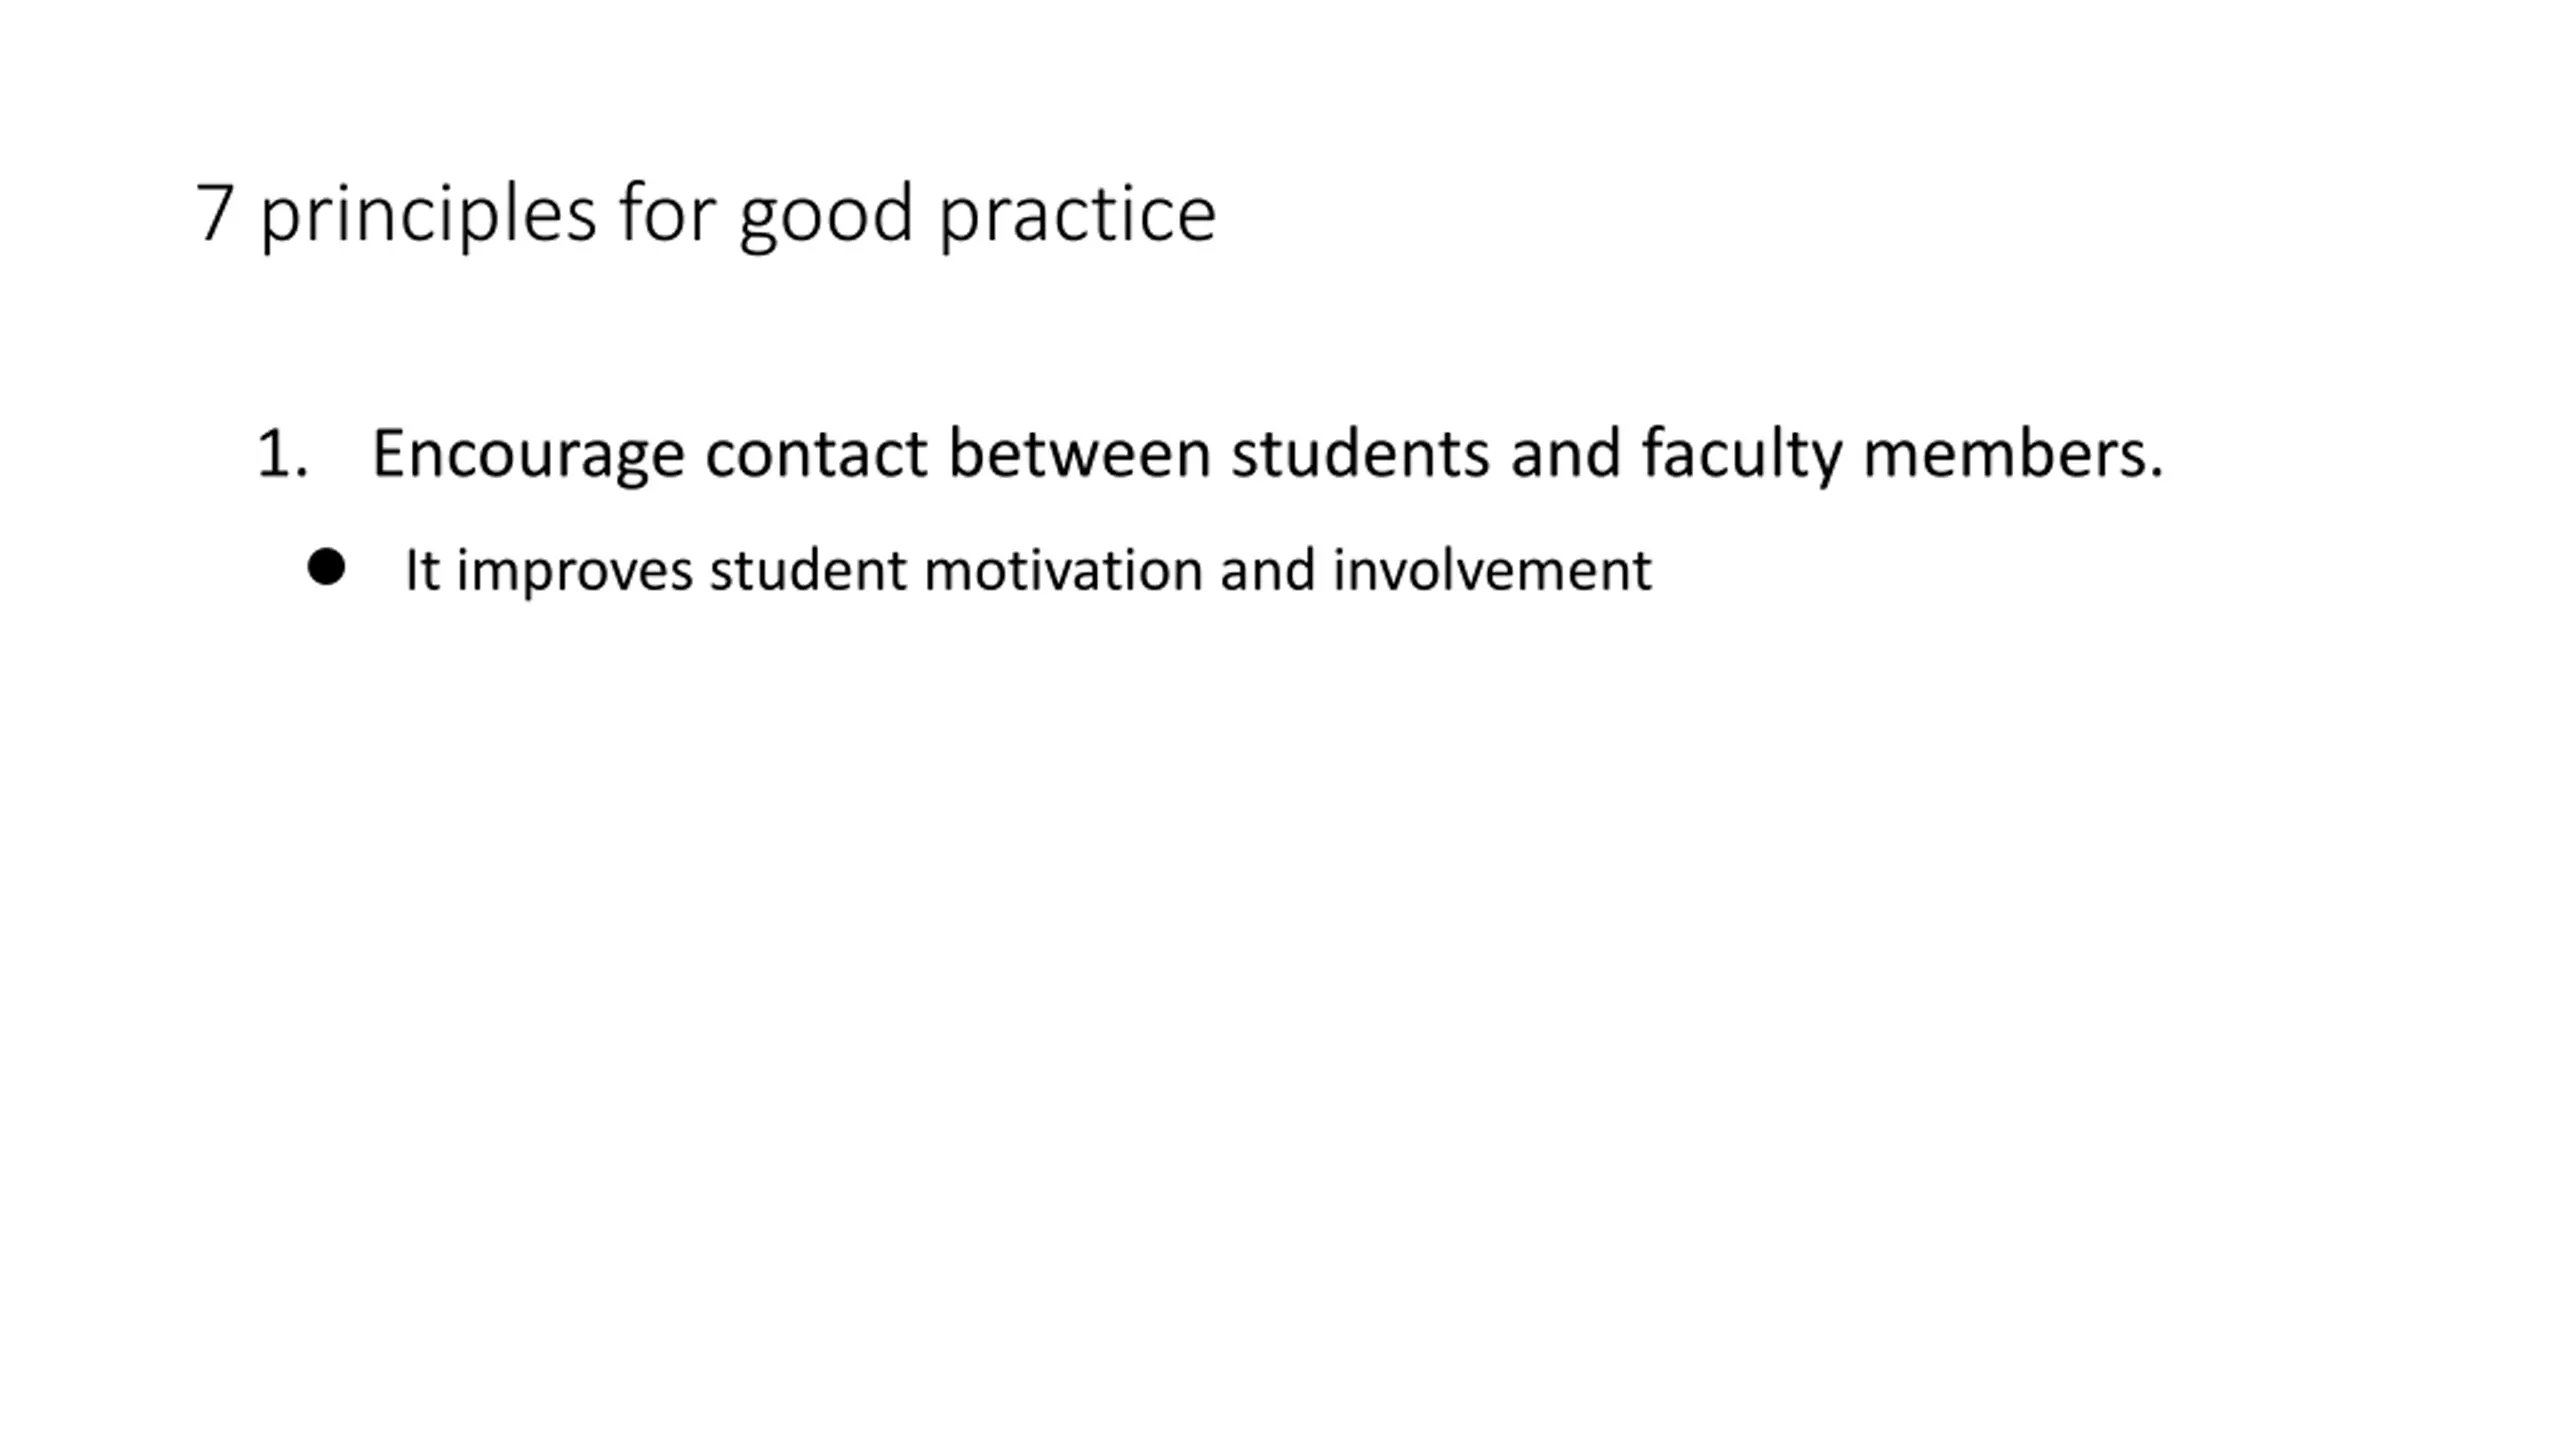
Task: Click "and" before the word "faculty"
Action: click(1565, 454)
